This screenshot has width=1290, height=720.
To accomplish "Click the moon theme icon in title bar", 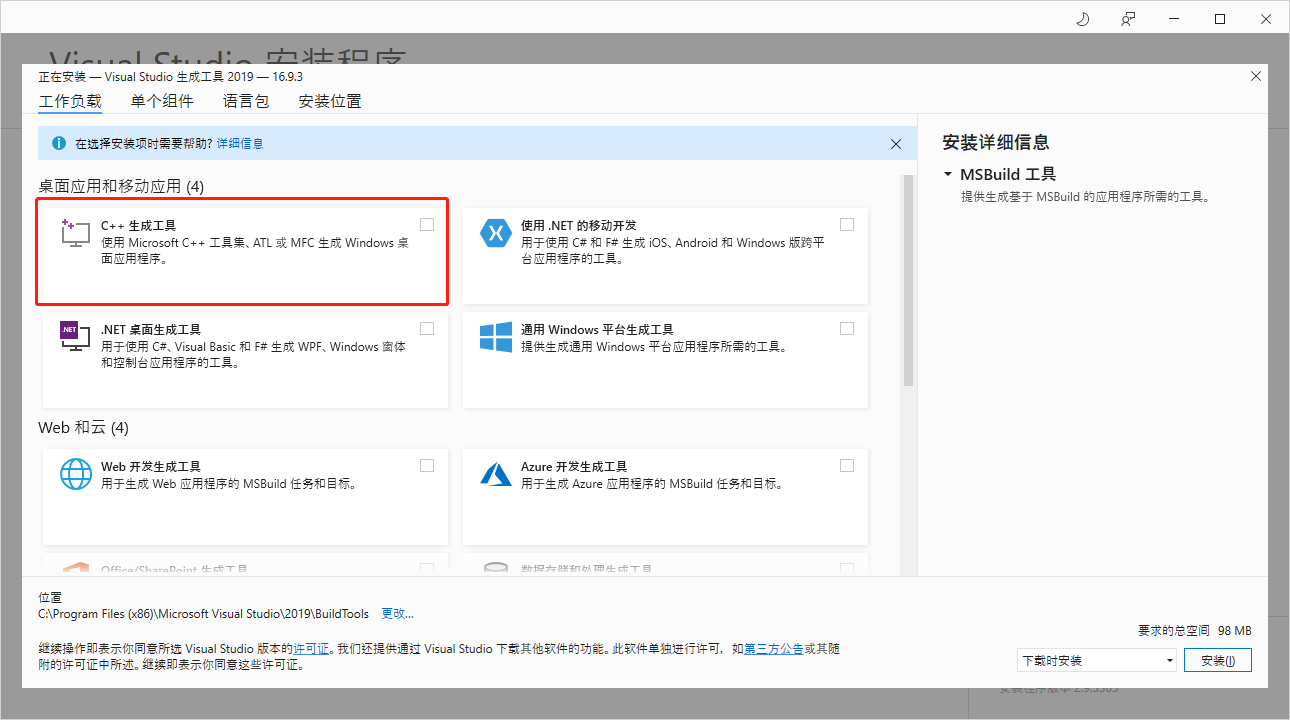I will click(x=1082, y=19).
